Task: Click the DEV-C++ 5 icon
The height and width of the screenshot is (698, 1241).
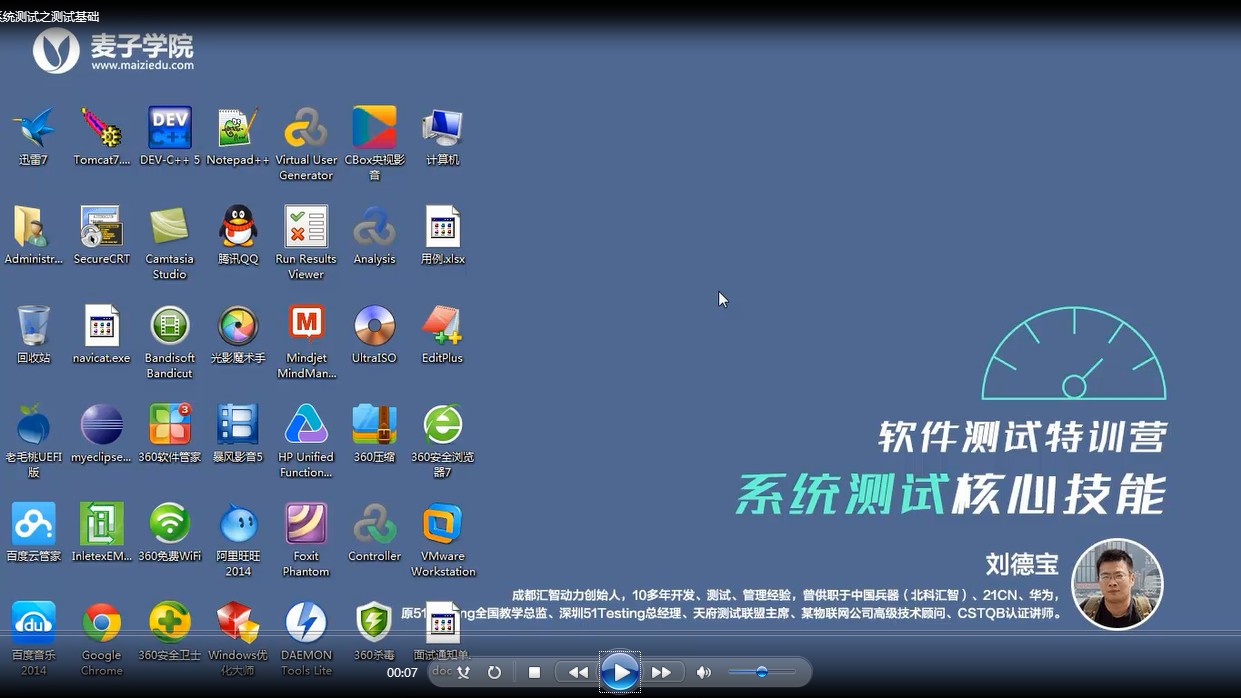Action: [170, 129]
